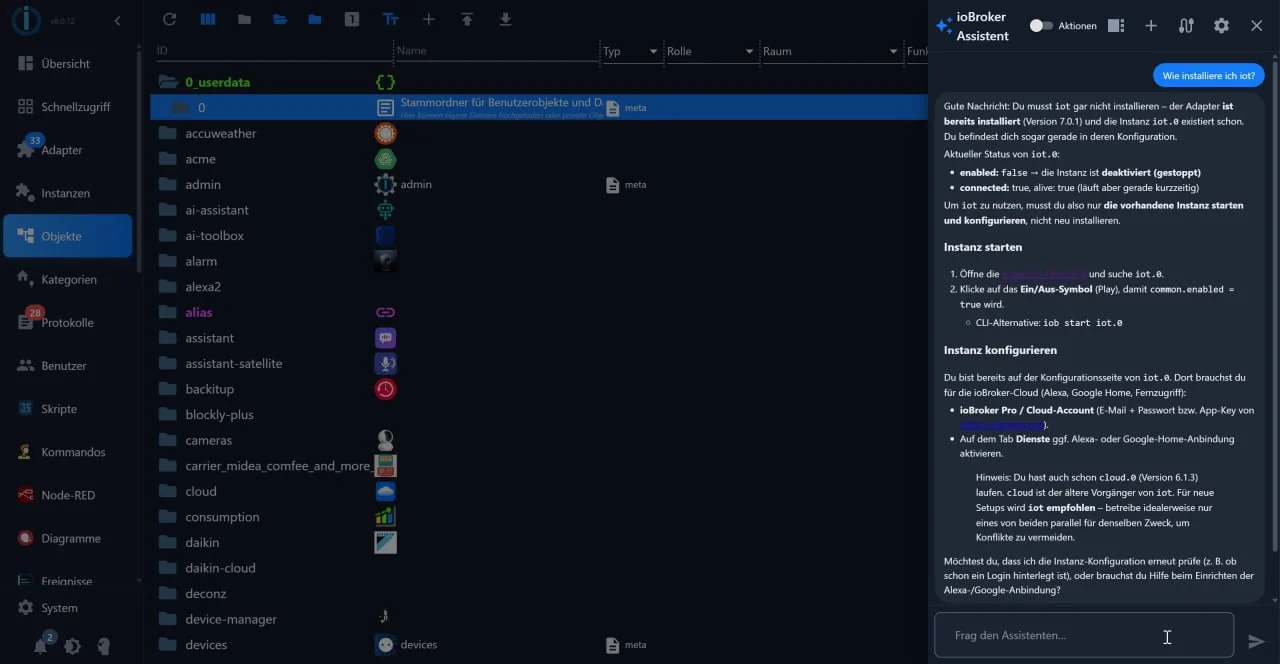The height and width of the screenshot is (664, 1280).
Task: Toggle assistant panel layout icon
Action: click(1116, 25)
